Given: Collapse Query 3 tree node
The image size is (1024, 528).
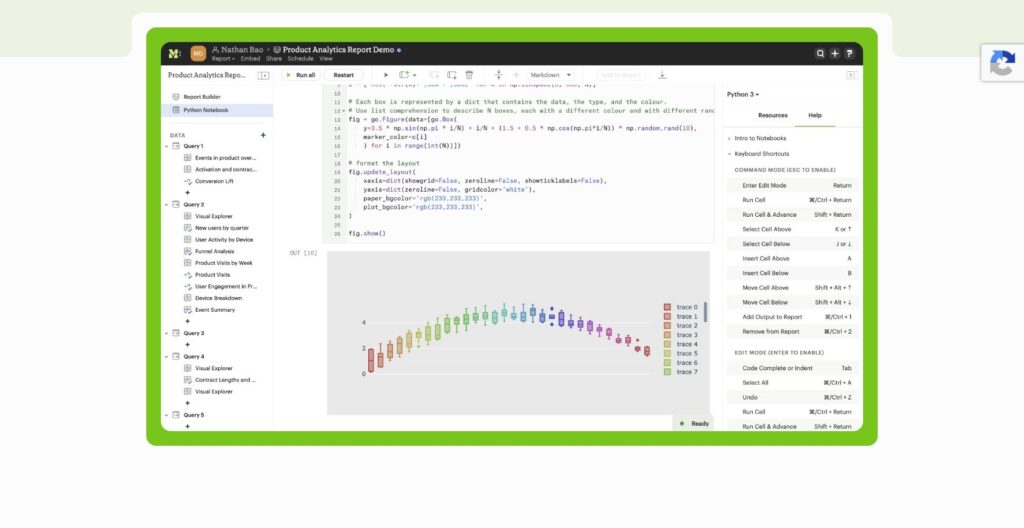Looking at the screenshot, I should tap(167, 333).
